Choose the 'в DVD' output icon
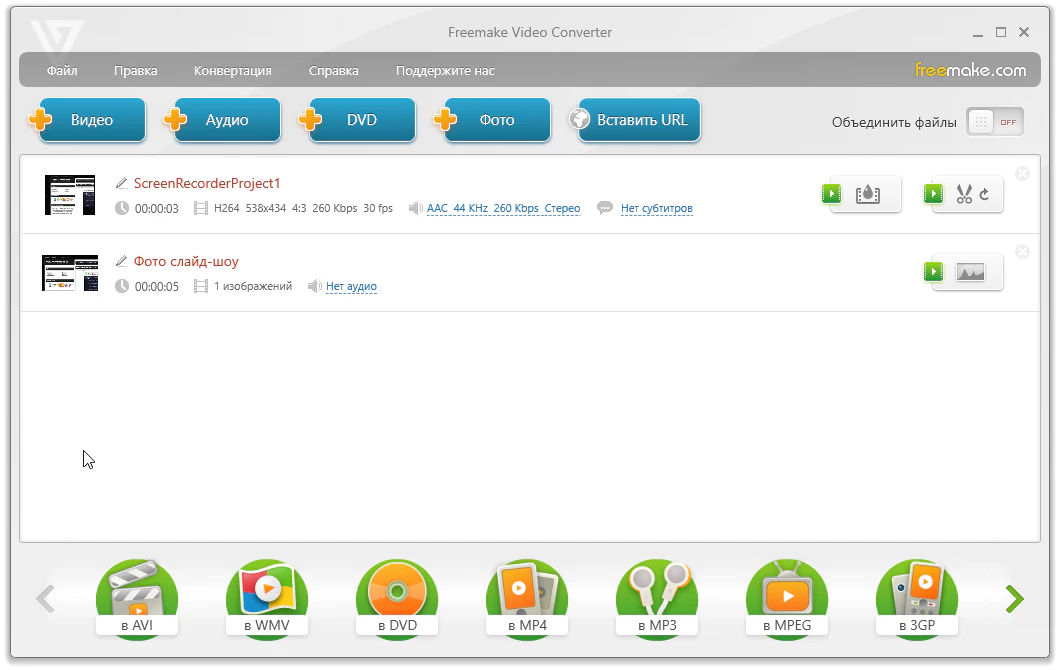The image size is (1060, 670). pyautogui.click(x=396, y=598)
